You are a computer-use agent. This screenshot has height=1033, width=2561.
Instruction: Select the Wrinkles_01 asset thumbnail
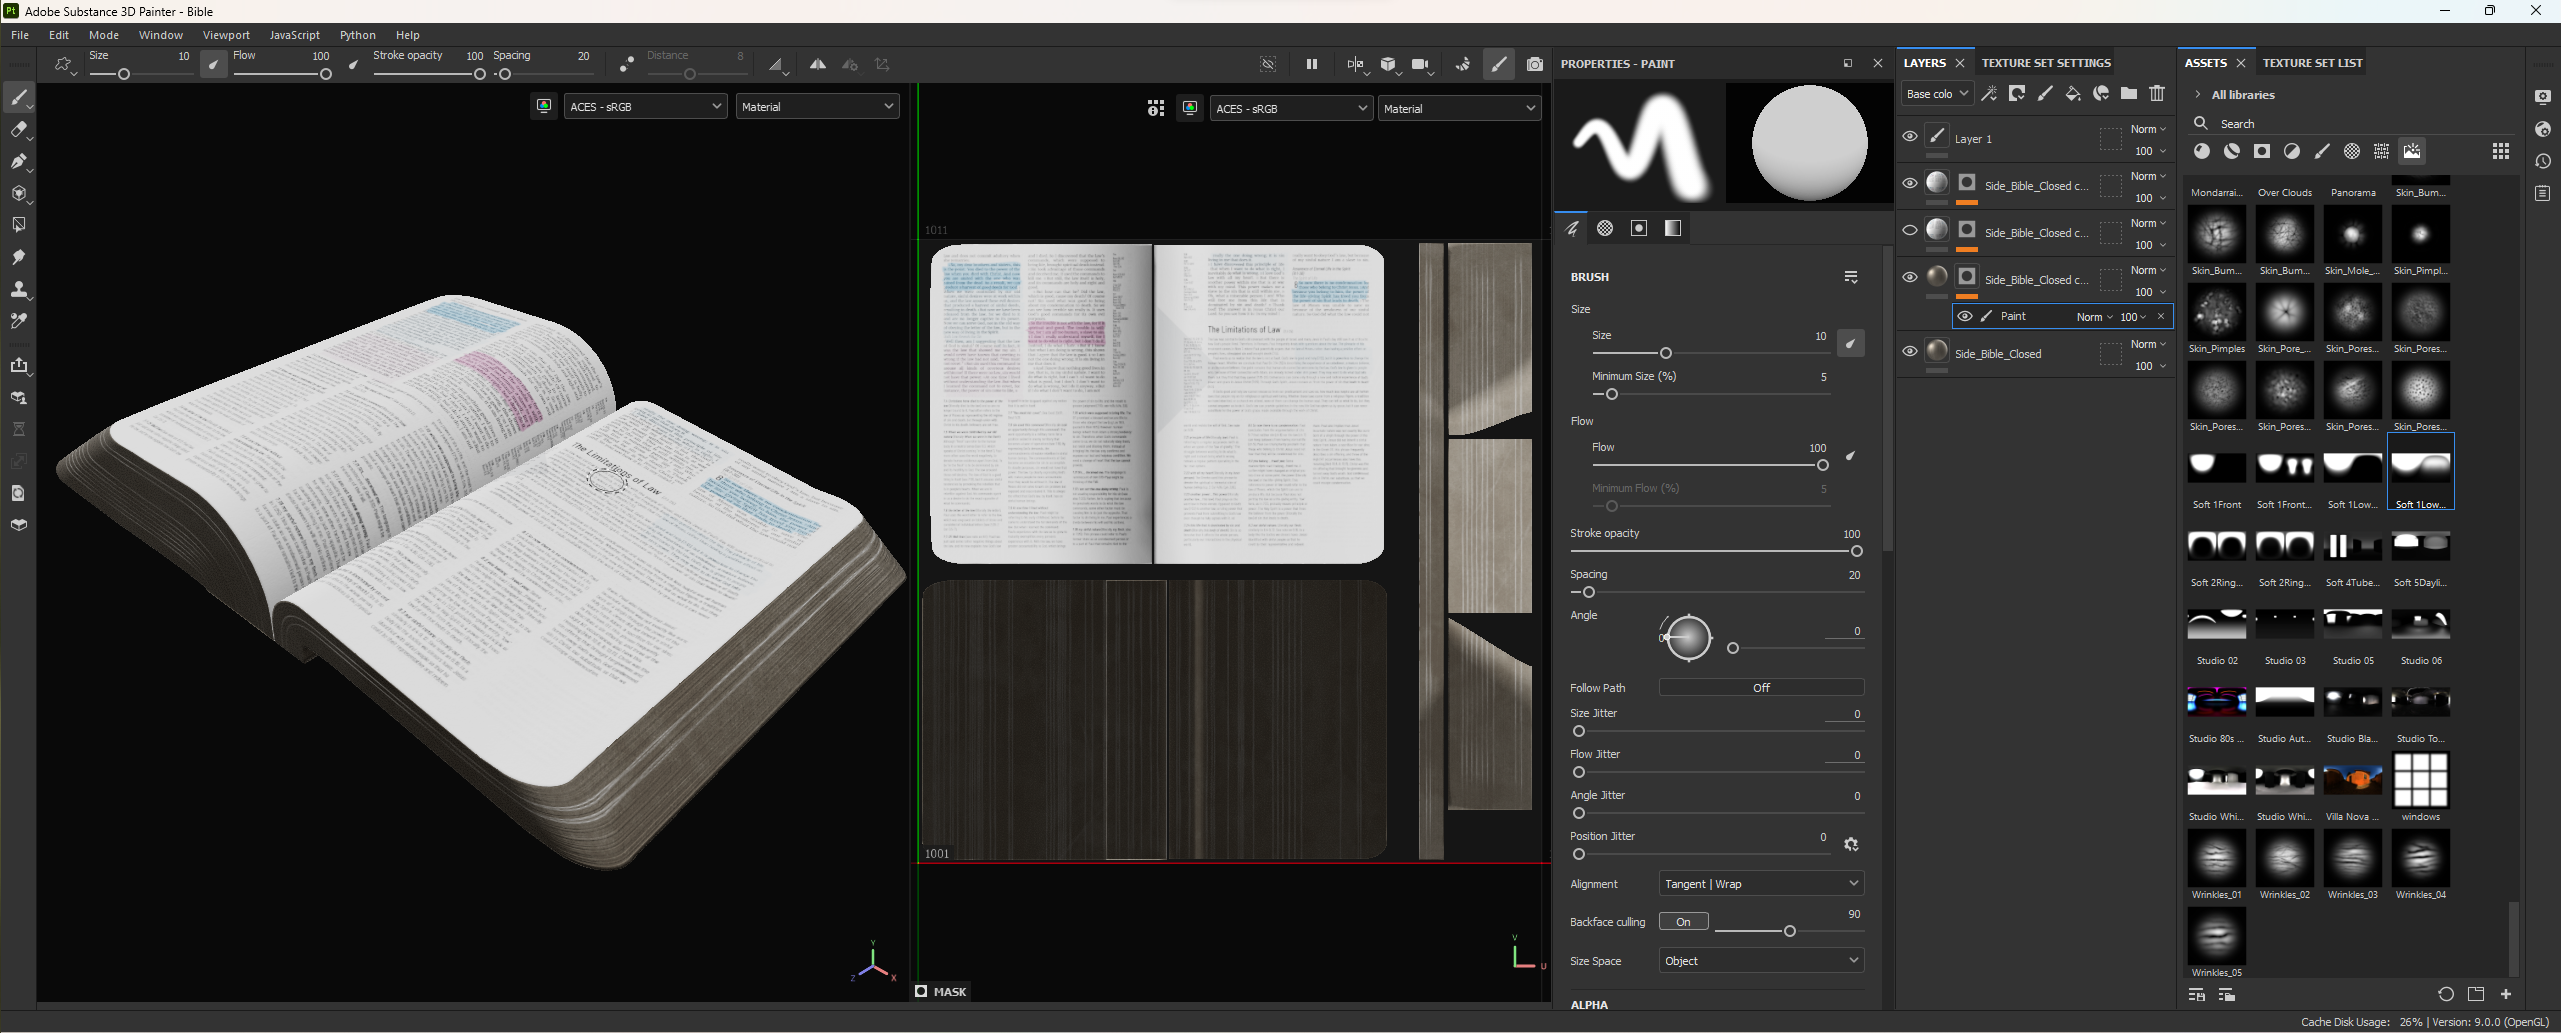[2216, 859]
